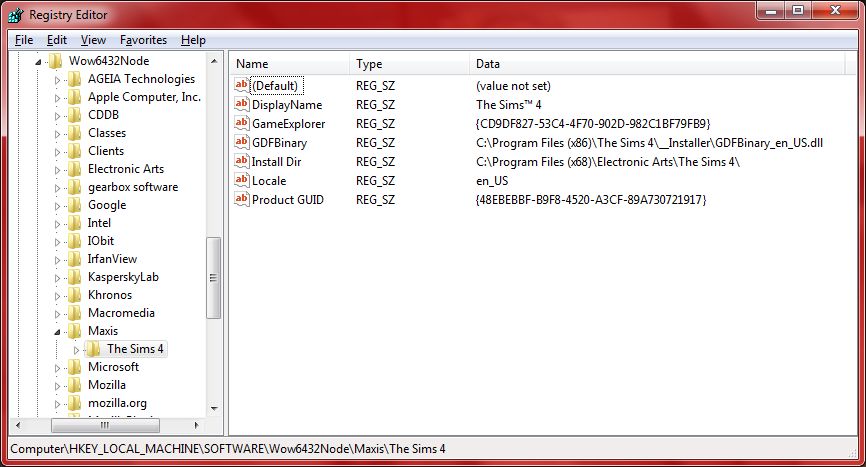Image resolution: width=866 pixels, height=467 pixels.
Task: Click the Data column header
Action: pyautogui.click(x=657, y=63)
